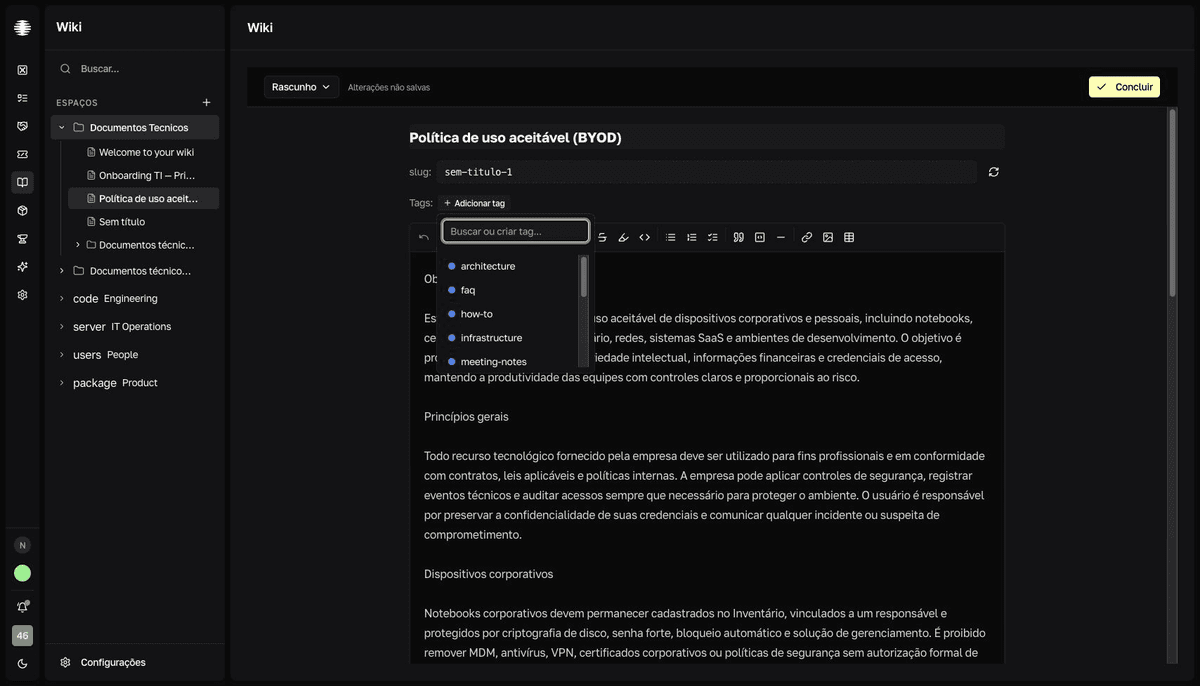1200x686 pixels.
Task: Insert a checklist
Action: [x=713, y=237]
